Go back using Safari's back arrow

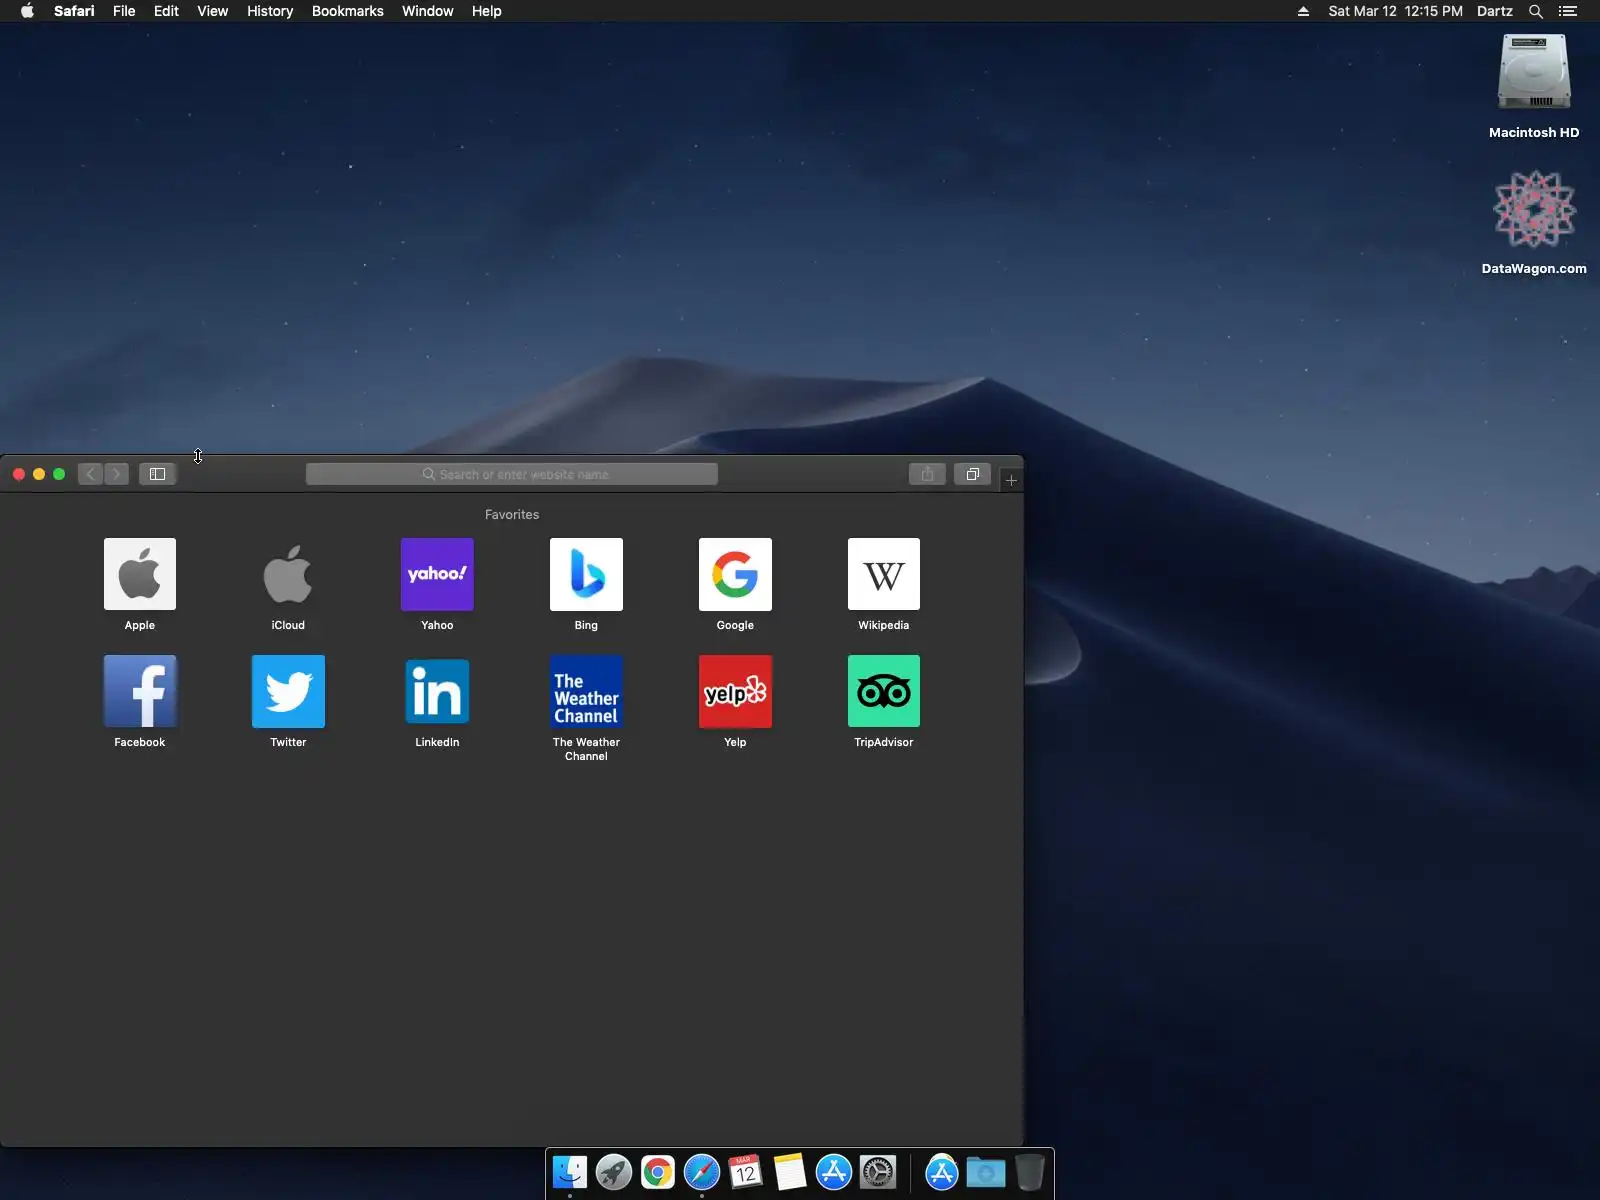pos(91,474)
